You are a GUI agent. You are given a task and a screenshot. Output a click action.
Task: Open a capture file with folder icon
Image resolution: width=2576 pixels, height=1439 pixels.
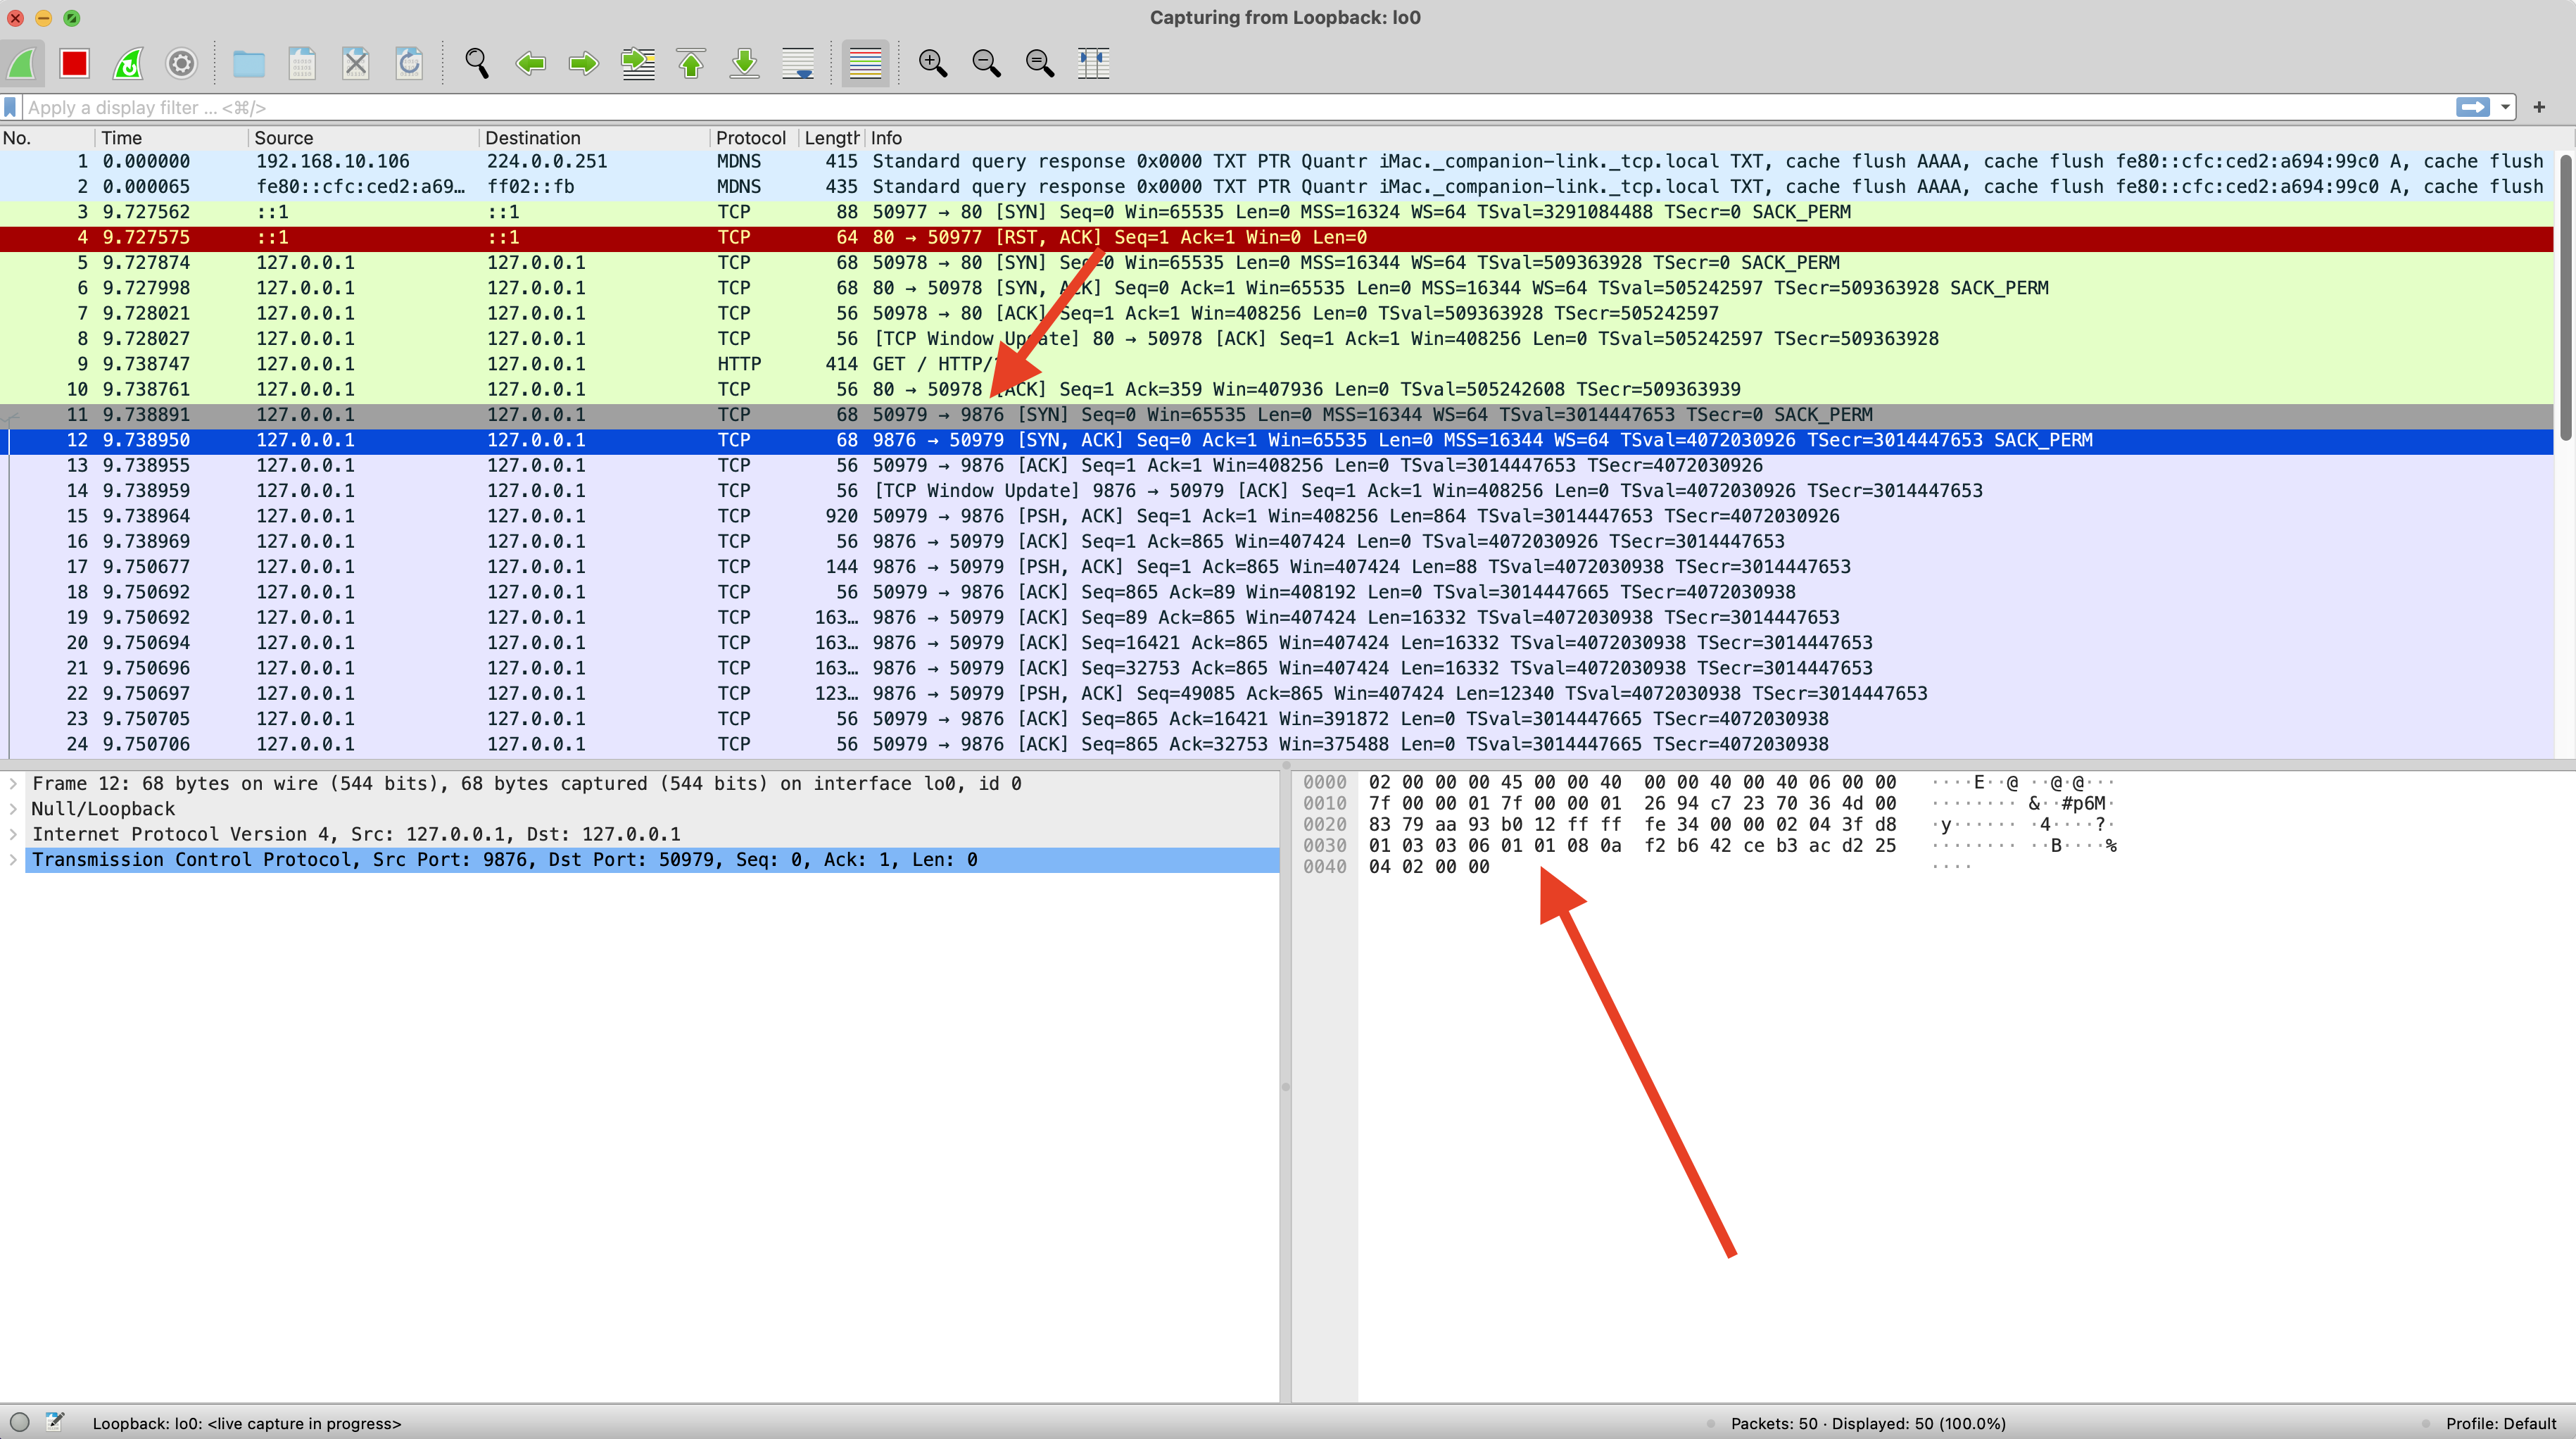click(x=248, y=63)
